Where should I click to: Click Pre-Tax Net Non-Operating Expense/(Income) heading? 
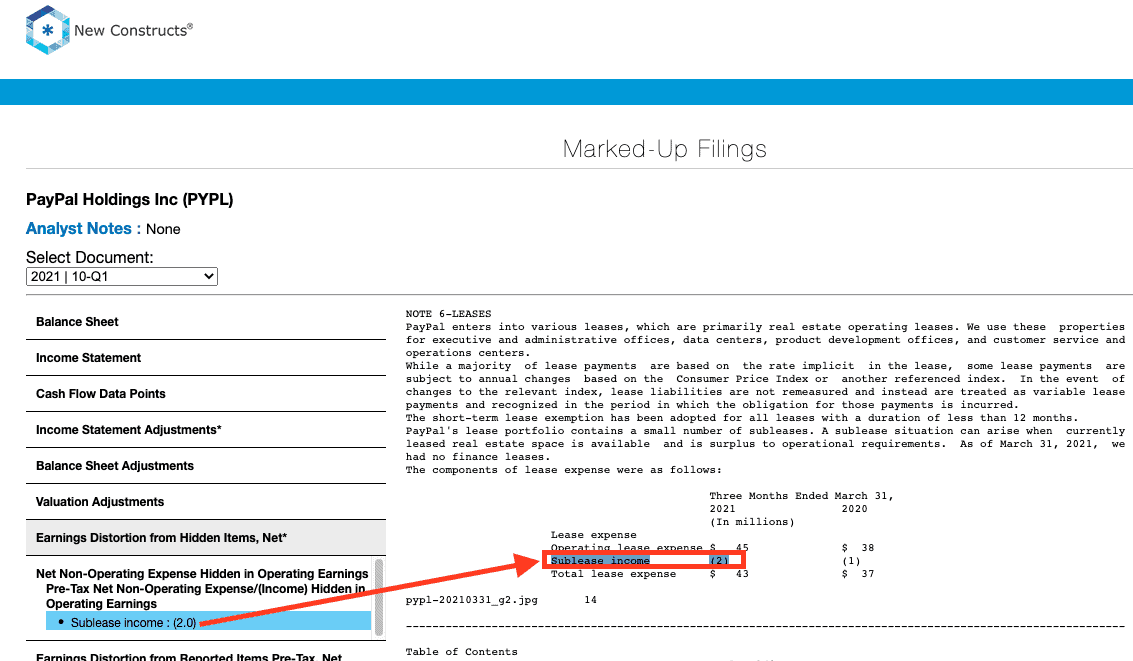(x=205, y=596)
